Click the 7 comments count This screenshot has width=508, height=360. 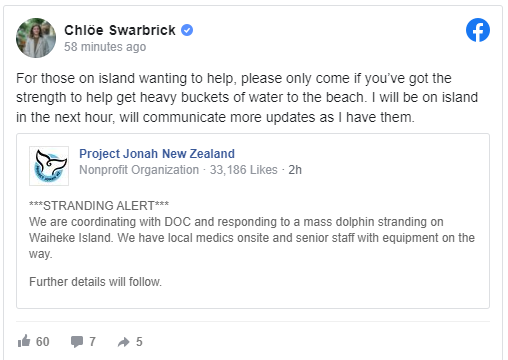tap(92, 342)
